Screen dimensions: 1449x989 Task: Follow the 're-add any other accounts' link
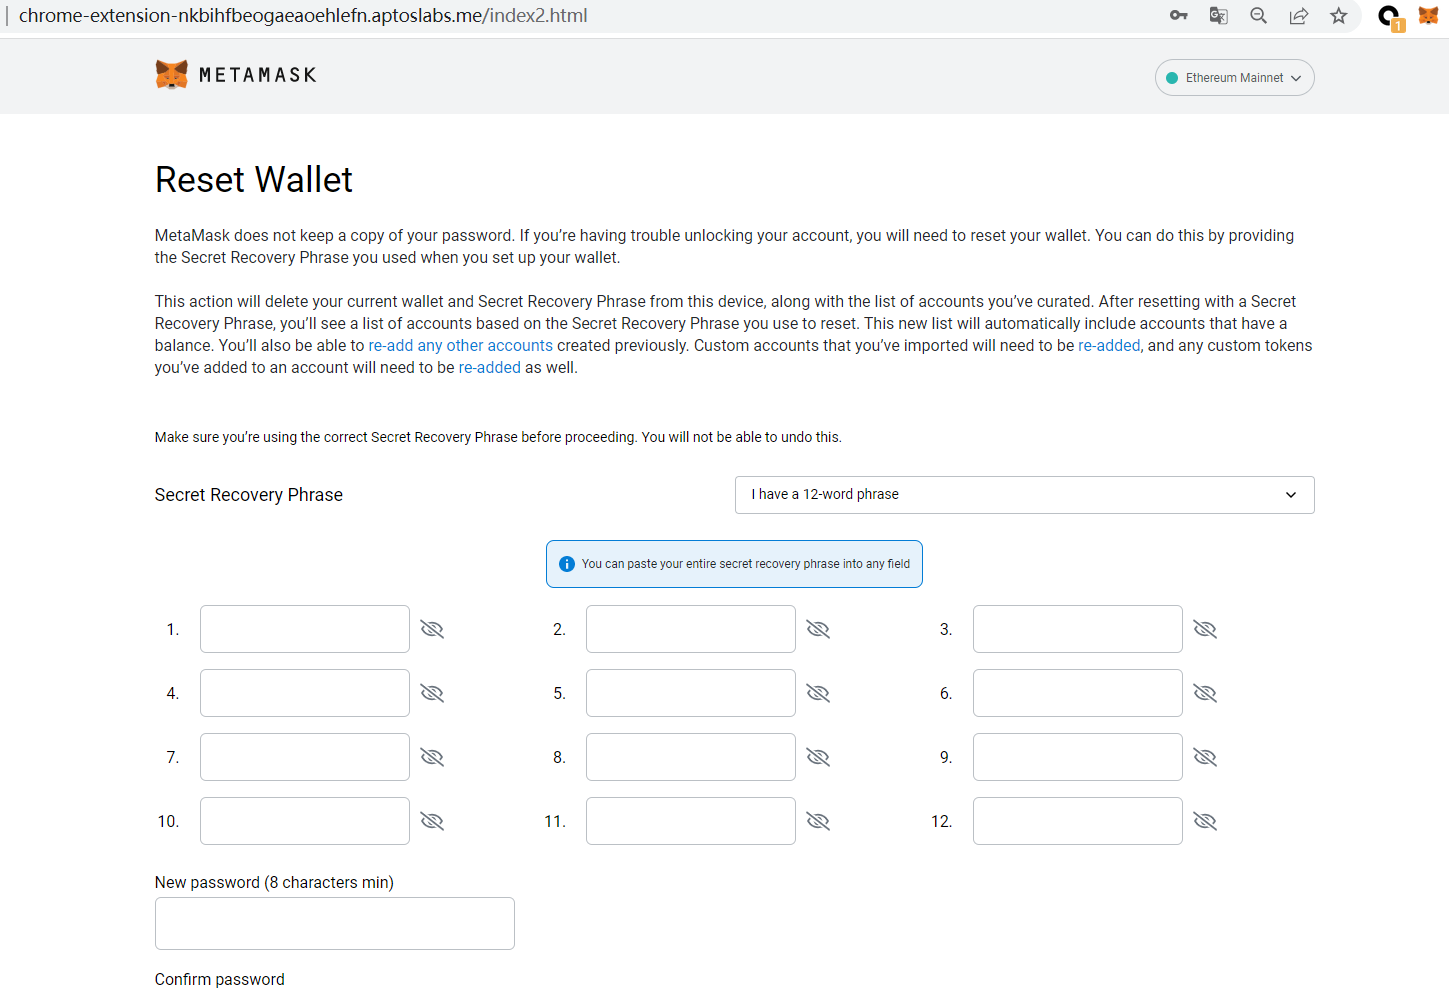[460, 346]
